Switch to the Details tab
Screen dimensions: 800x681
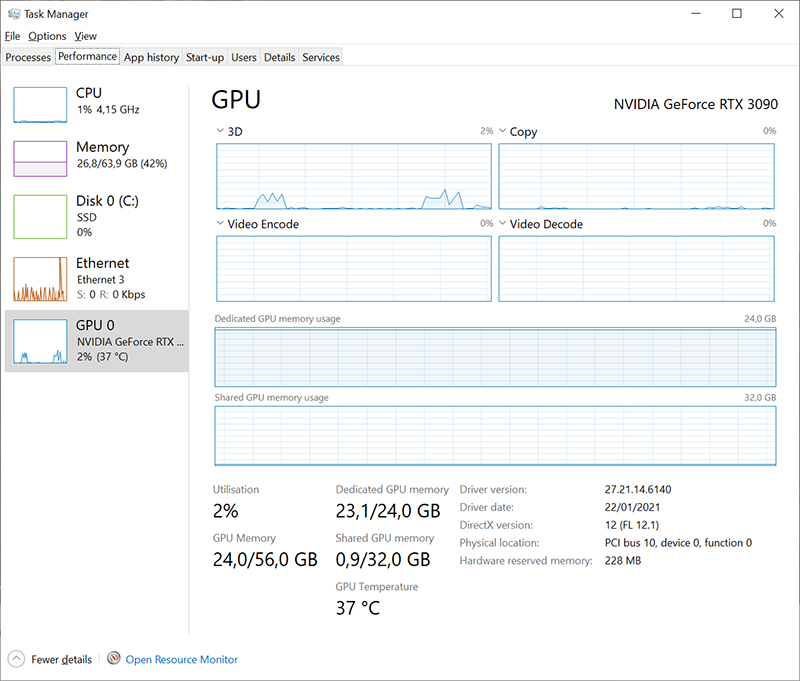280,57
